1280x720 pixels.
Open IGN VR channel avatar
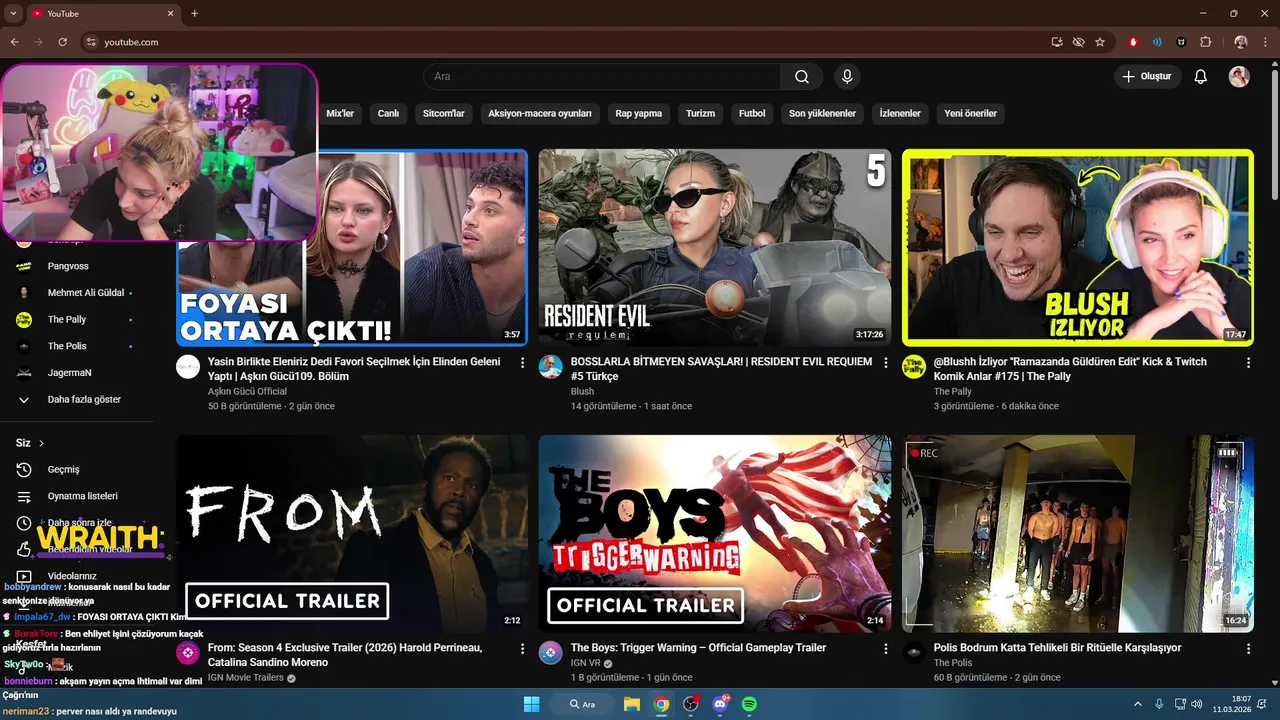tap(551, 652)
